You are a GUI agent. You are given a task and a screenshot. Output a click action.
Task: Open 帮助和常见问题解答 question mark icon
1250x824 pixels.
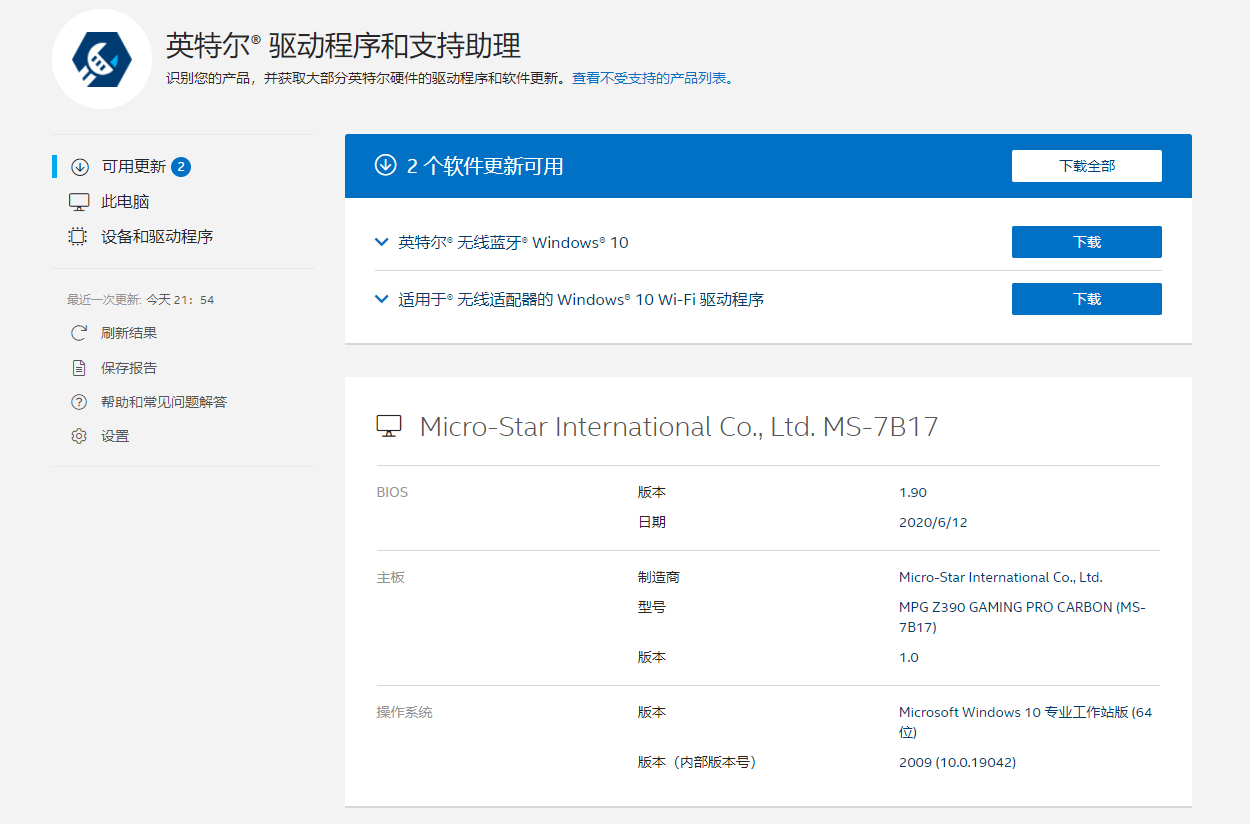point(79,401)
